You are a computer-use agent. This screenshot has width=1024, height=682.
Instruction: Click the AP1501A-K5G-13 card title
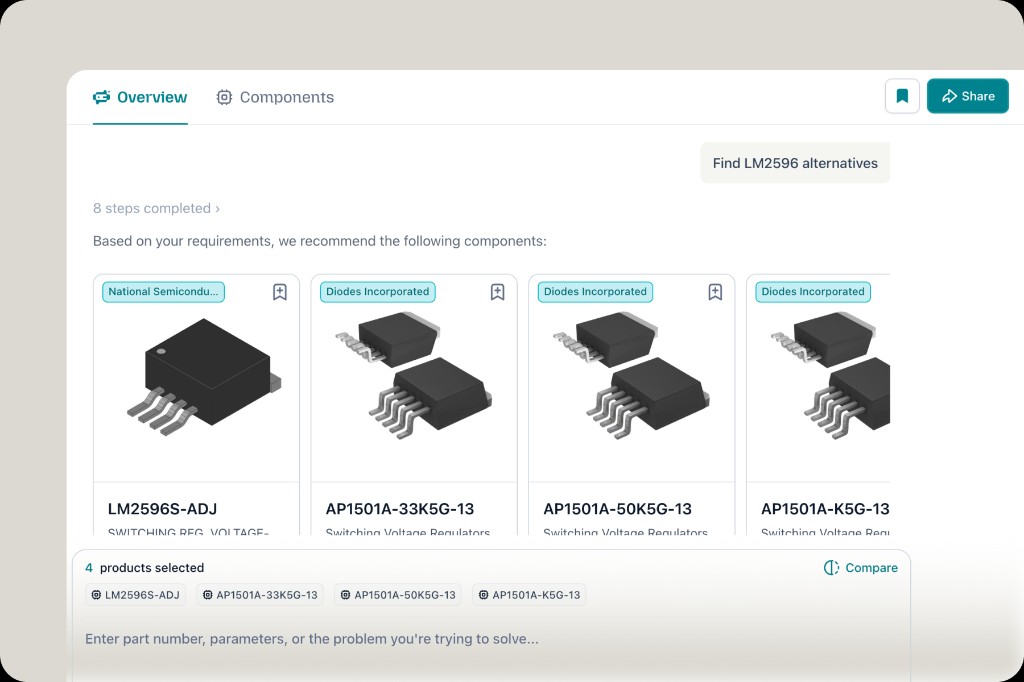(825, 509)
